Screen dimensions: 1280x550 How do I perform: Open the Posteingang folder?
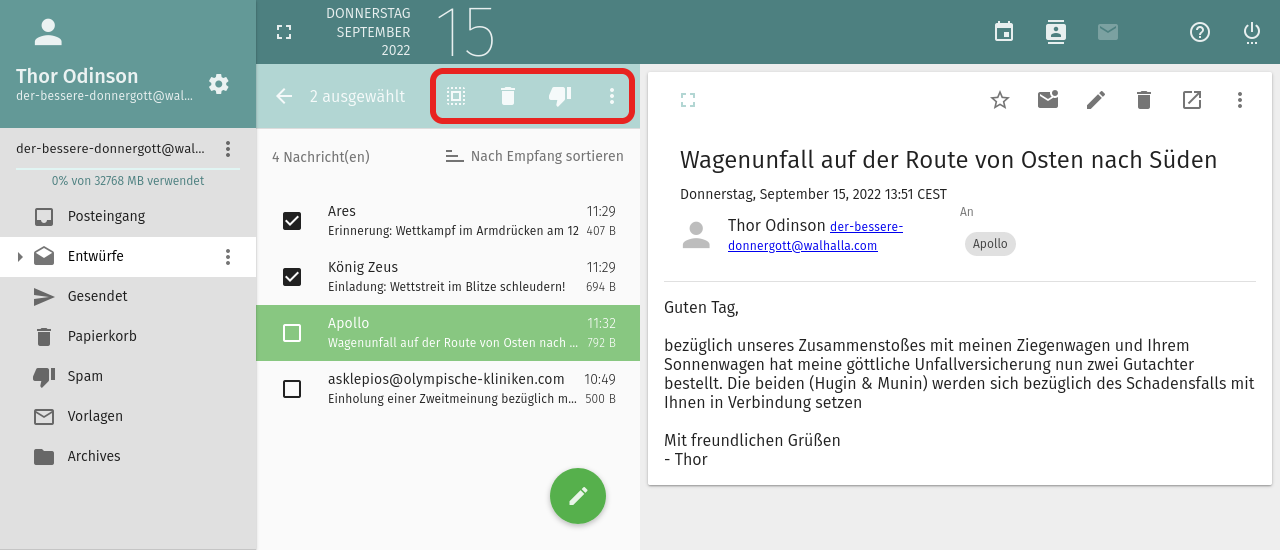pos(106,216)
